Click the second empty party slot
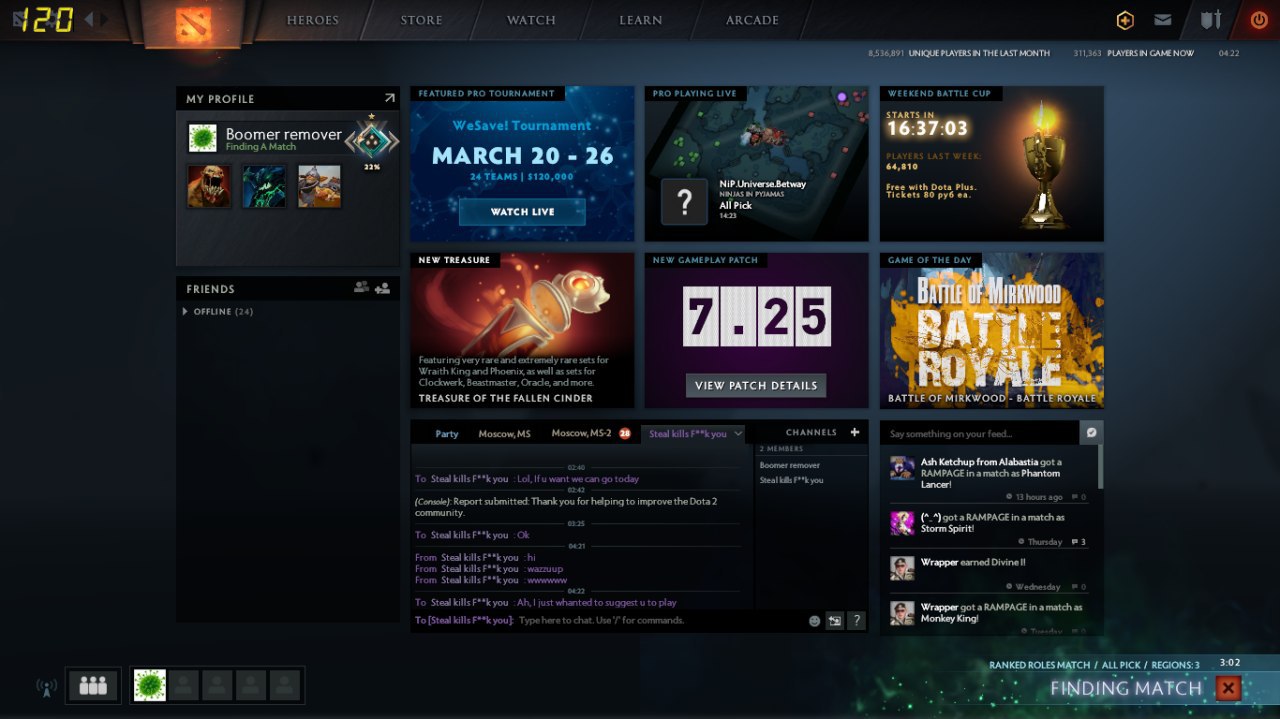Viewport: 1280px width, 719px height. pos(217,685)
